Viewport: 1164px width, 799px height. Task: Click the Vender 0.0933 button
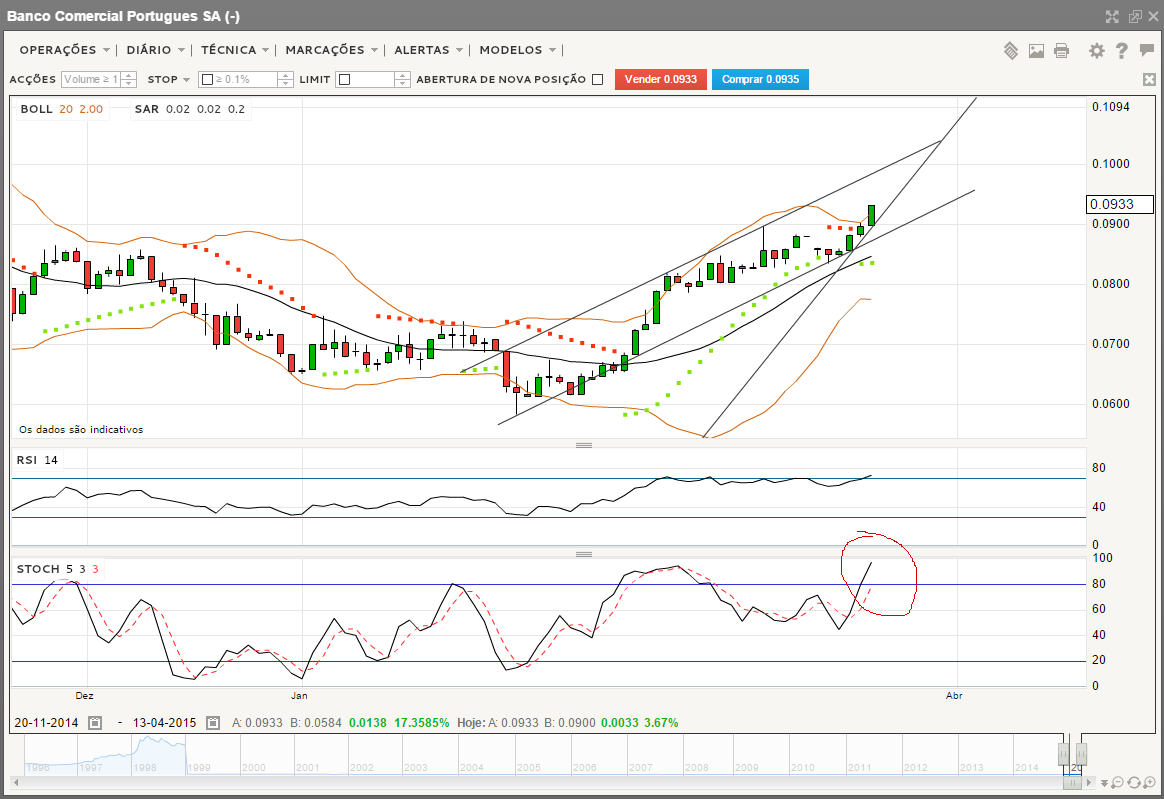click(x=661, y=80)
